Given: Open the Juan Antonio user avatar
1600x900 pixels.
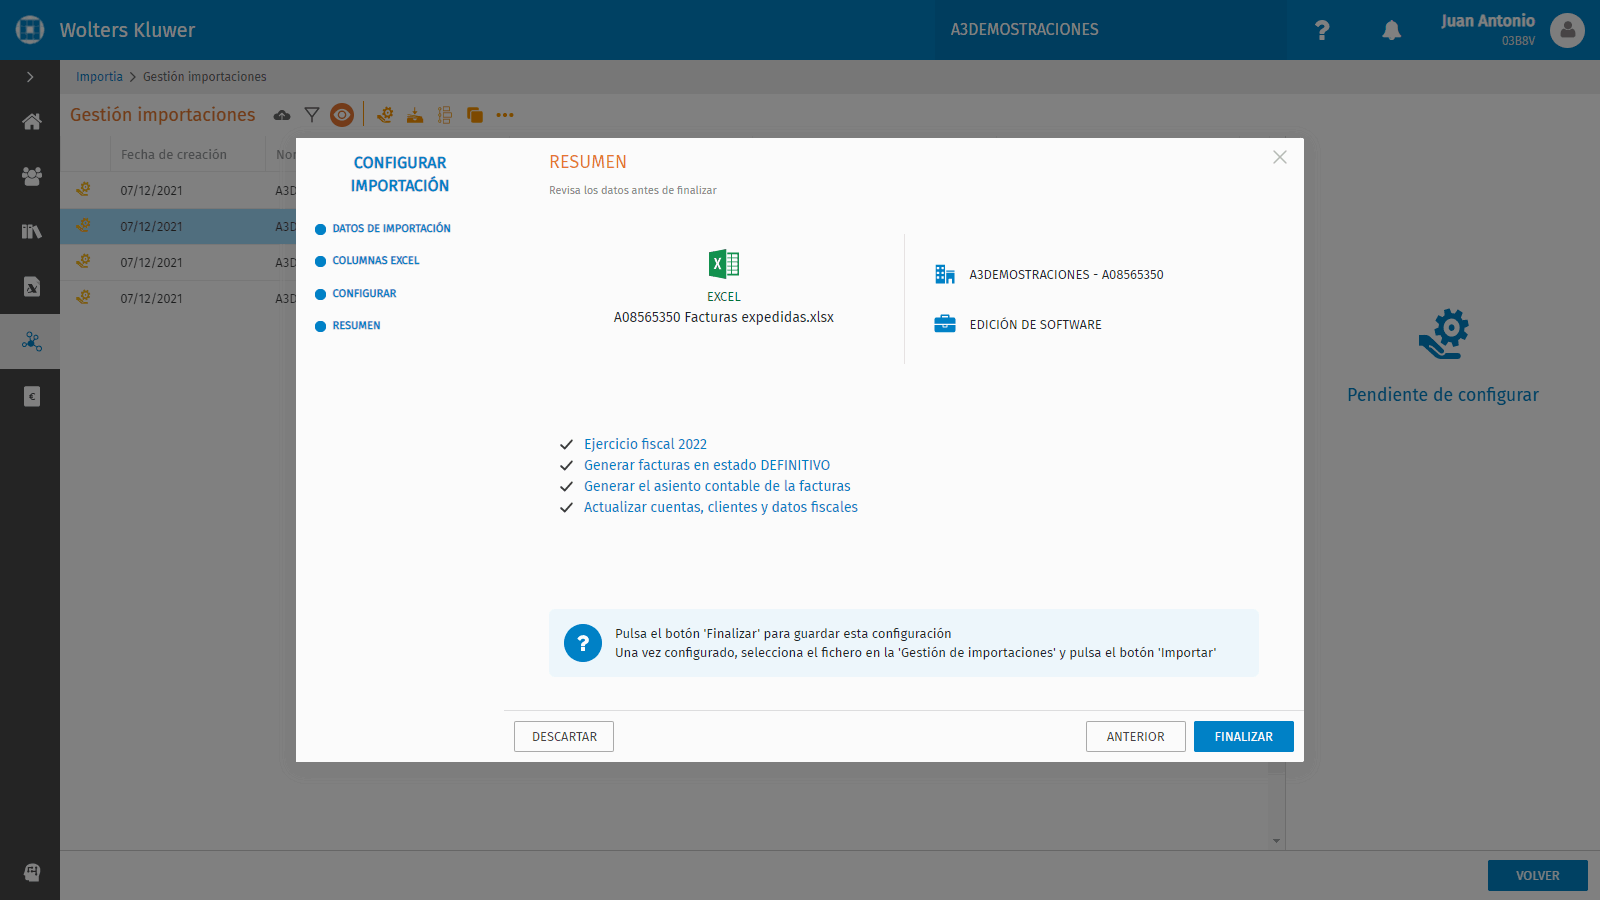Looking at the screenshot, I should coord(1567,30).
